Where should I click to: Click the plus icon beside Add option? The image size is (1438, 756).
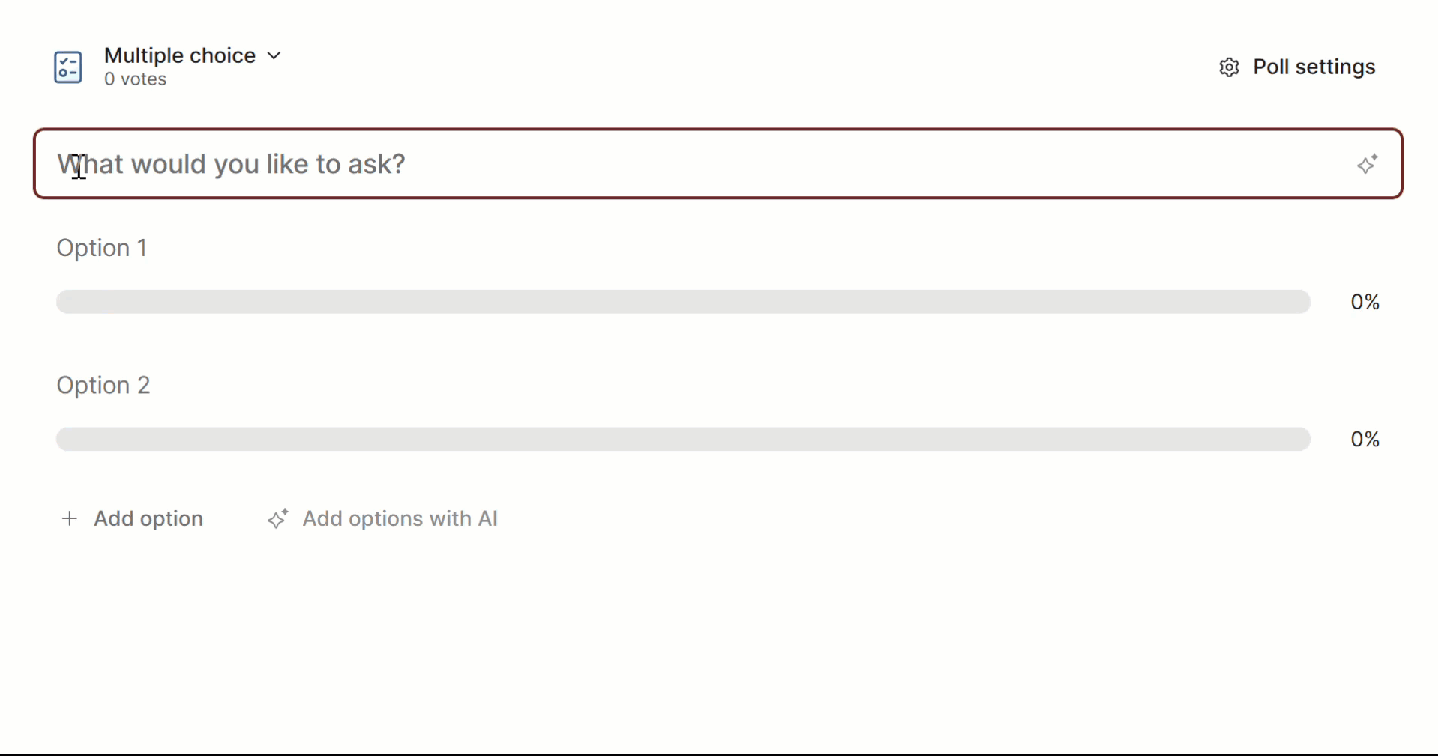click(x=69, y=518)
